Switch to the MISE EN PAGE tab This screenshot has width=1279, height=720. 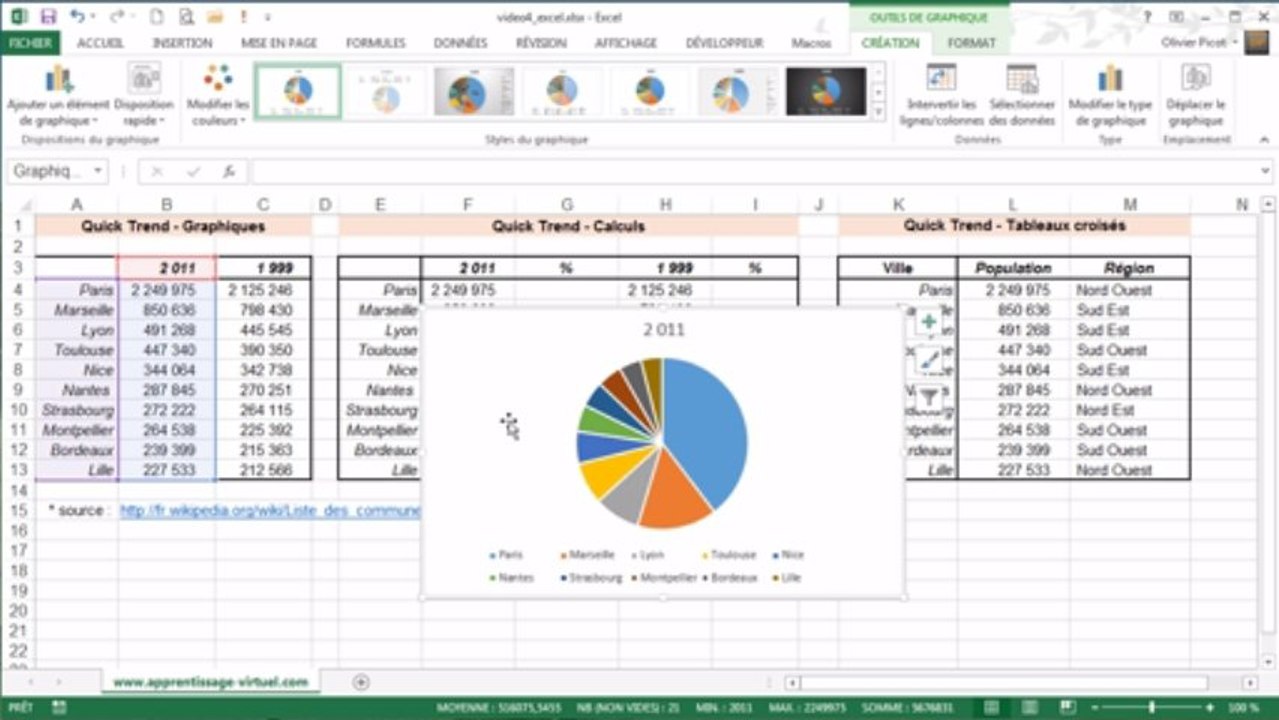point(279,43)
